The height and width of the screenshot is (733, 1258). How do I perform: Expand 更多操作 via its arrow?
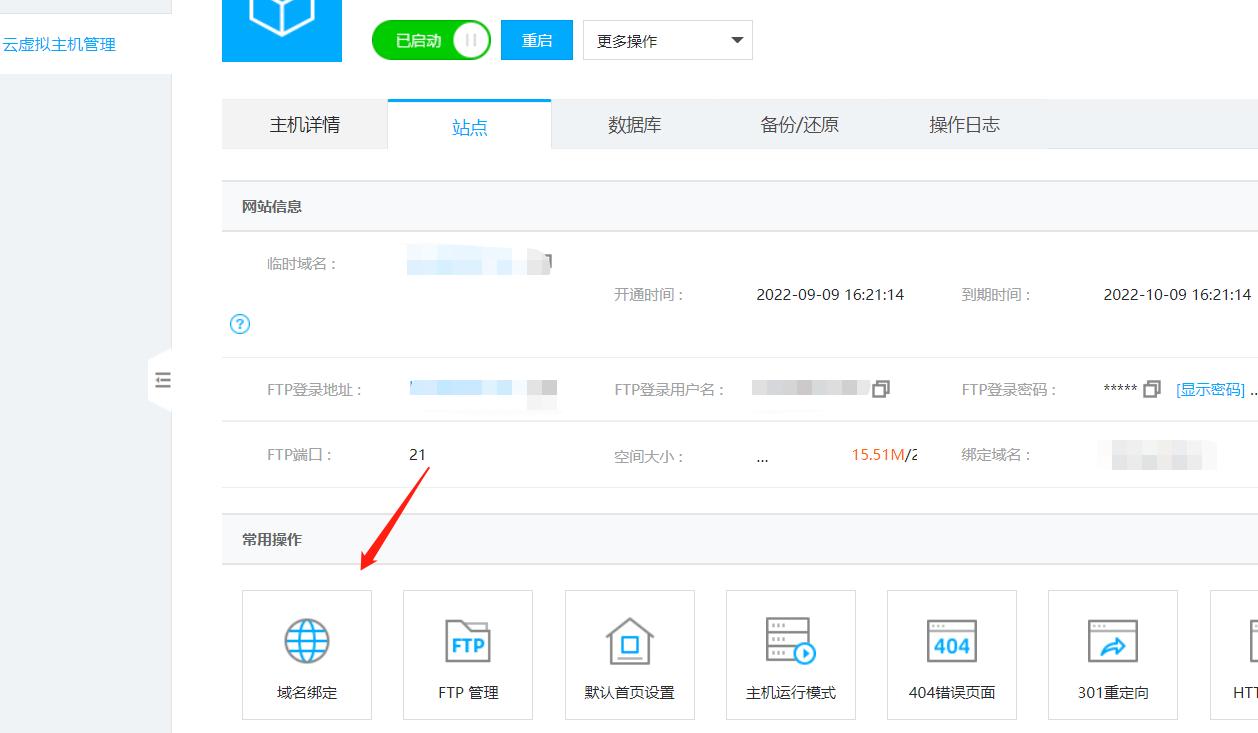(736, 40)
